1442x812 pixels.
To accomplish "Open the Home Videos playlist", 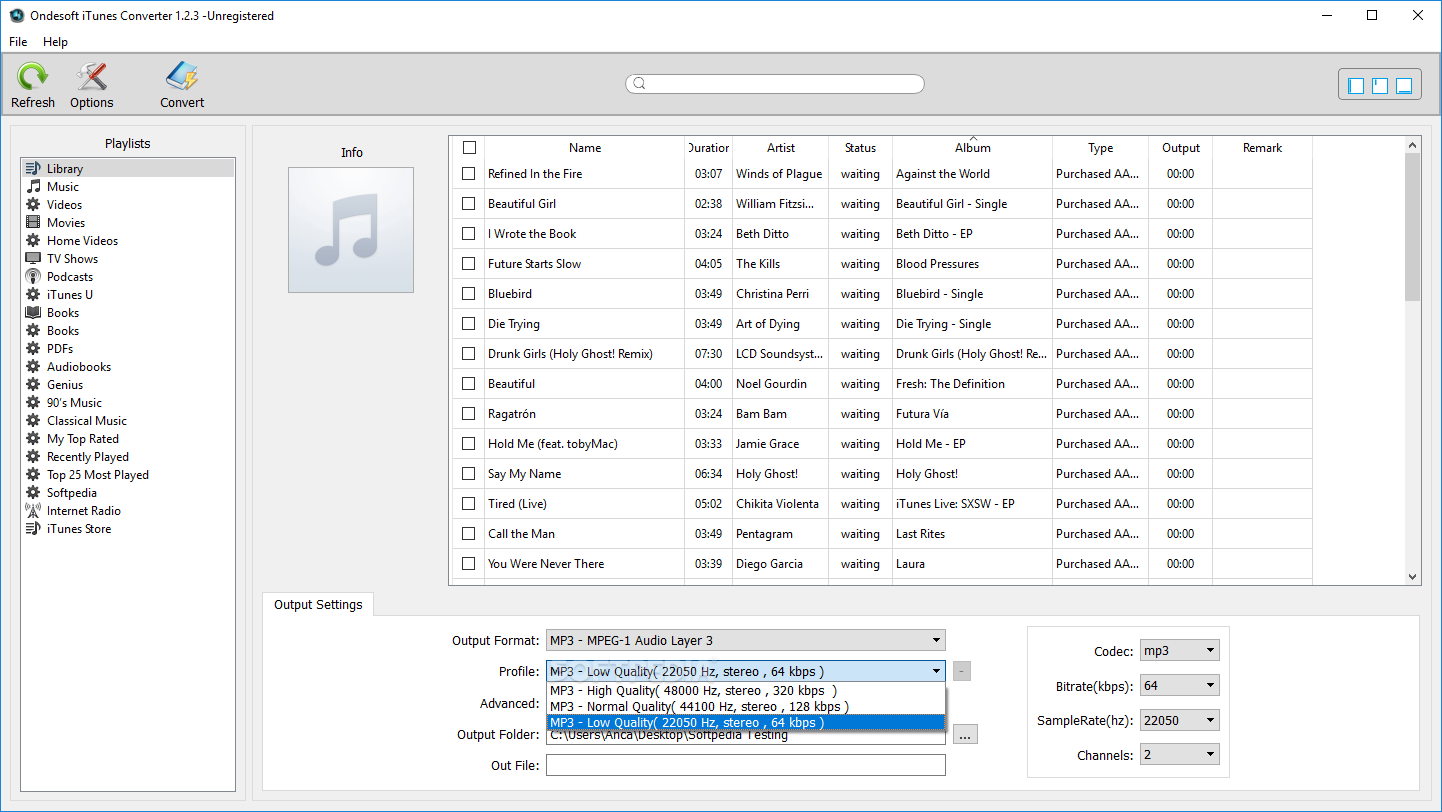I will point(128,241).
